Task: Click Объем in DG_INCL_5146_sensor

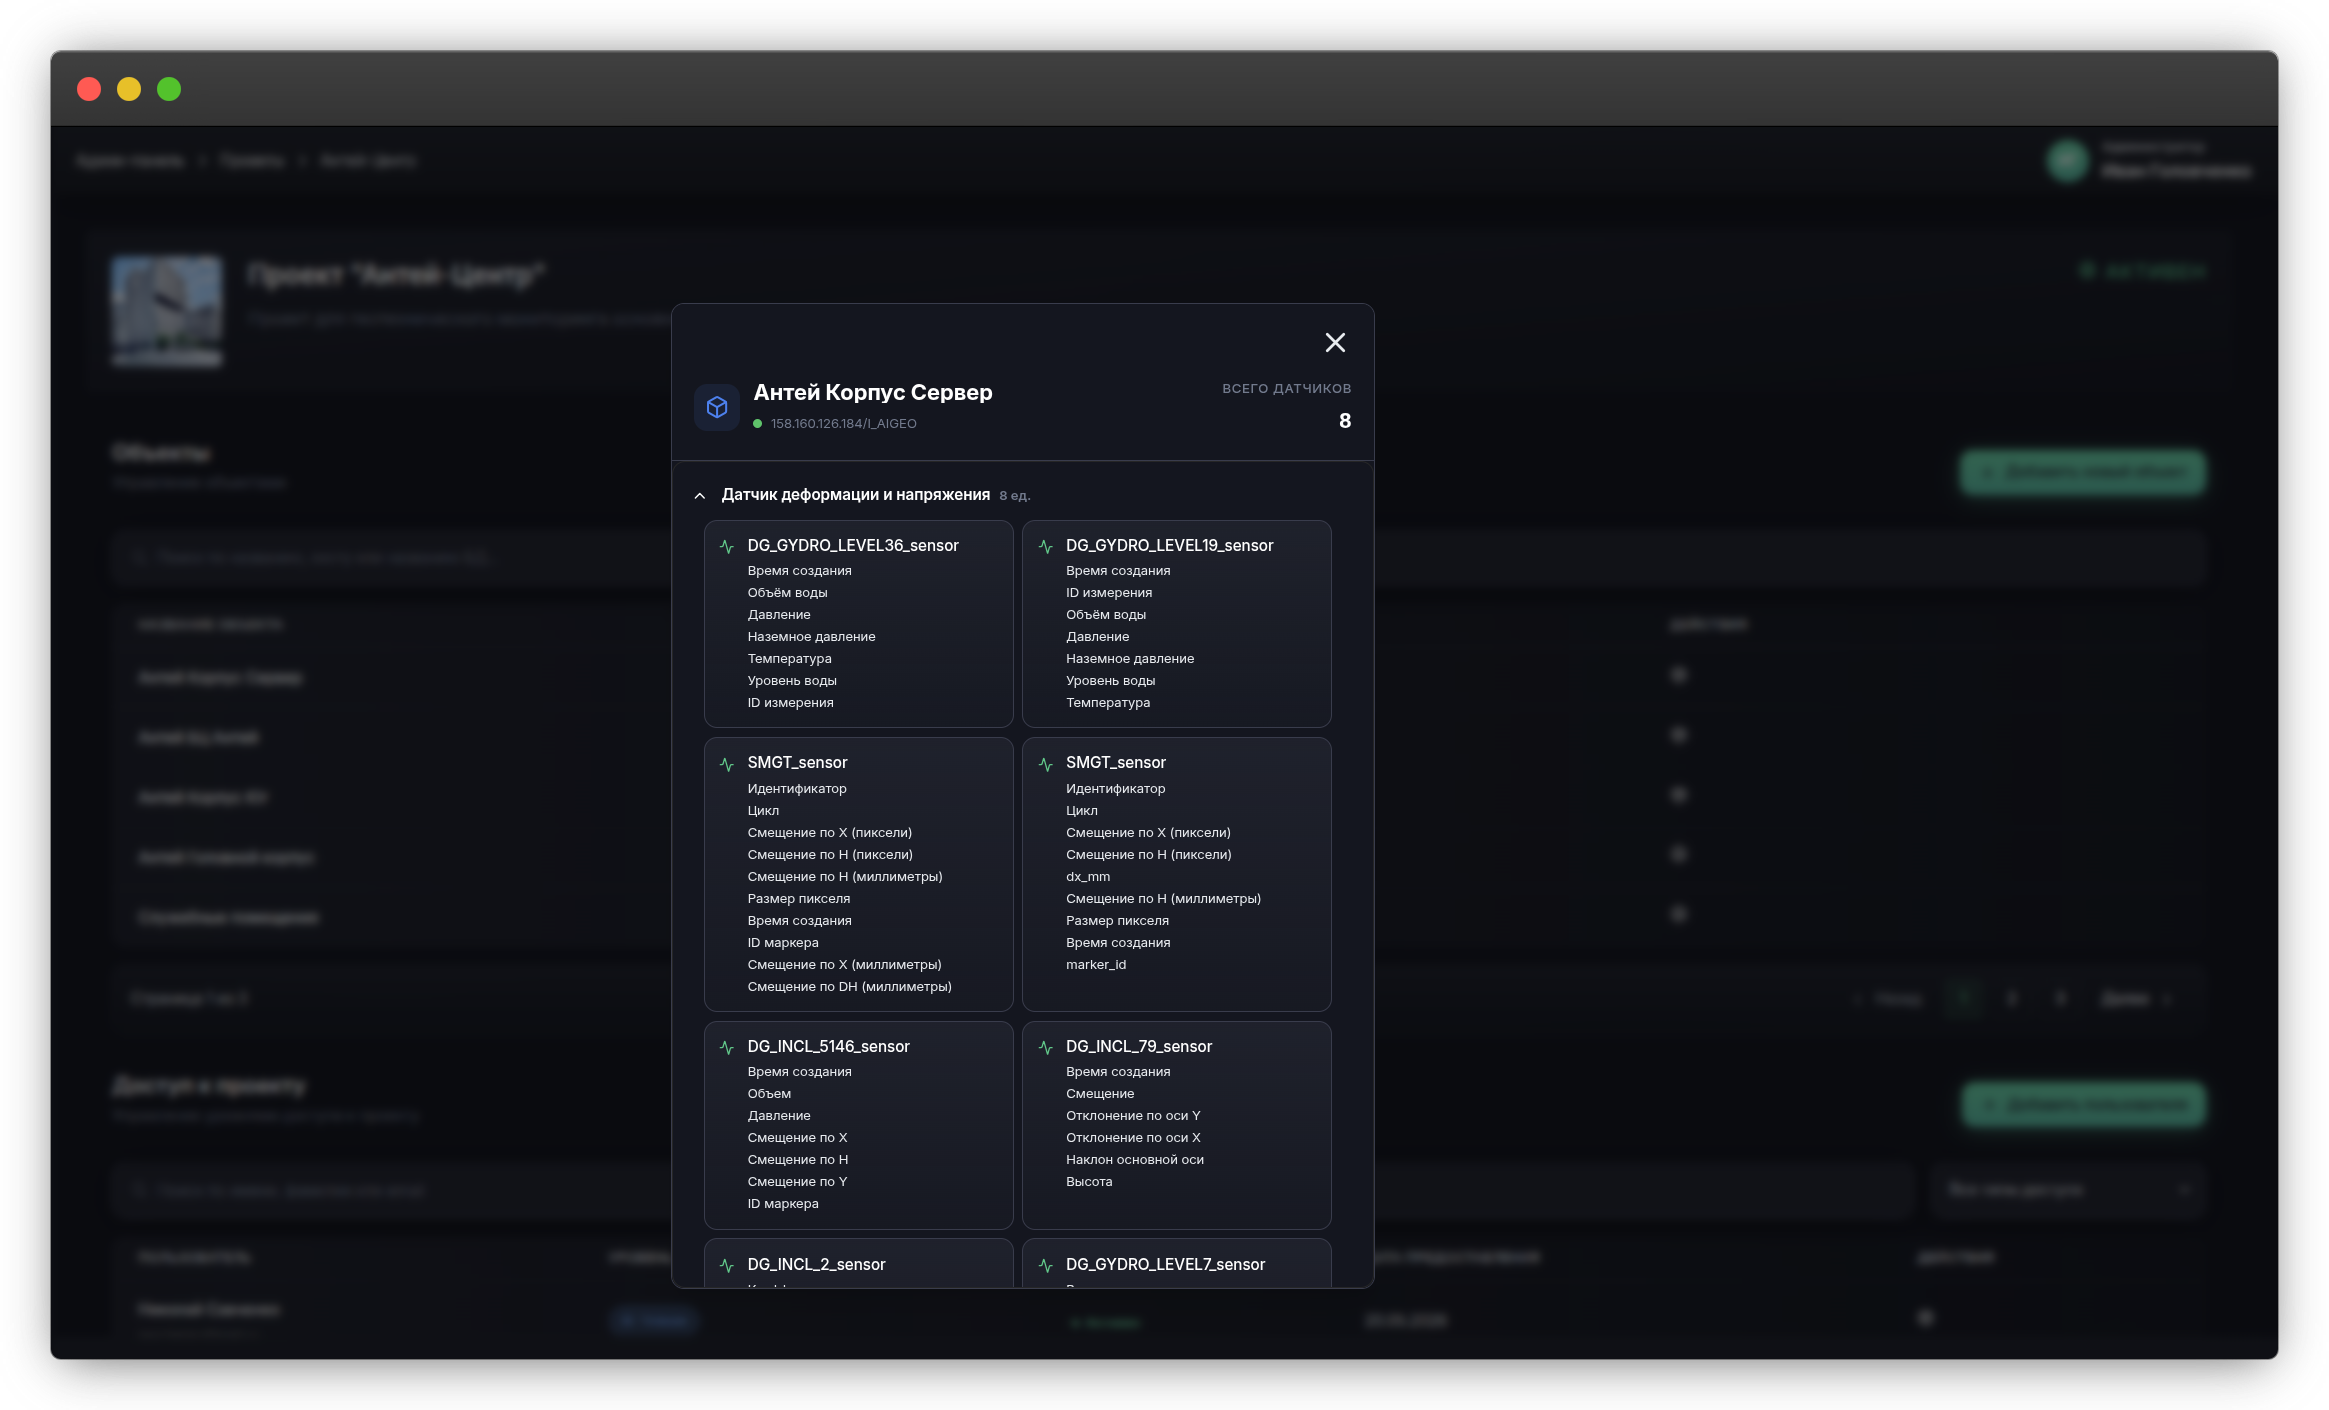Action: coord(769,1094)
